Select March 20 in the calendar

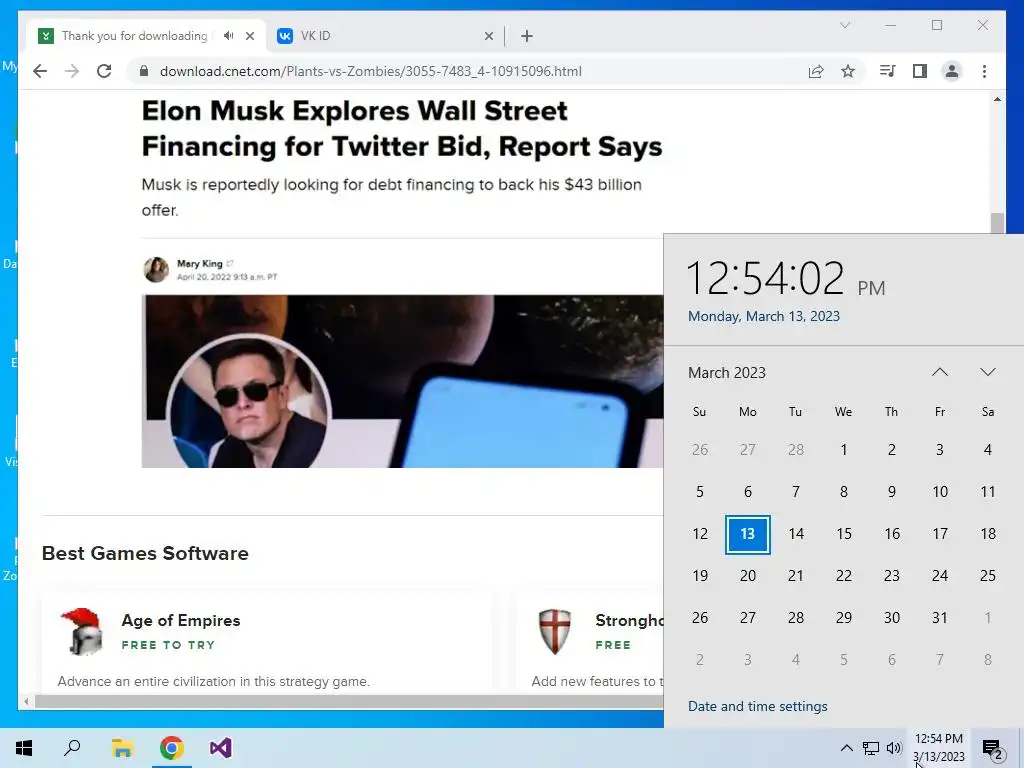748,576
